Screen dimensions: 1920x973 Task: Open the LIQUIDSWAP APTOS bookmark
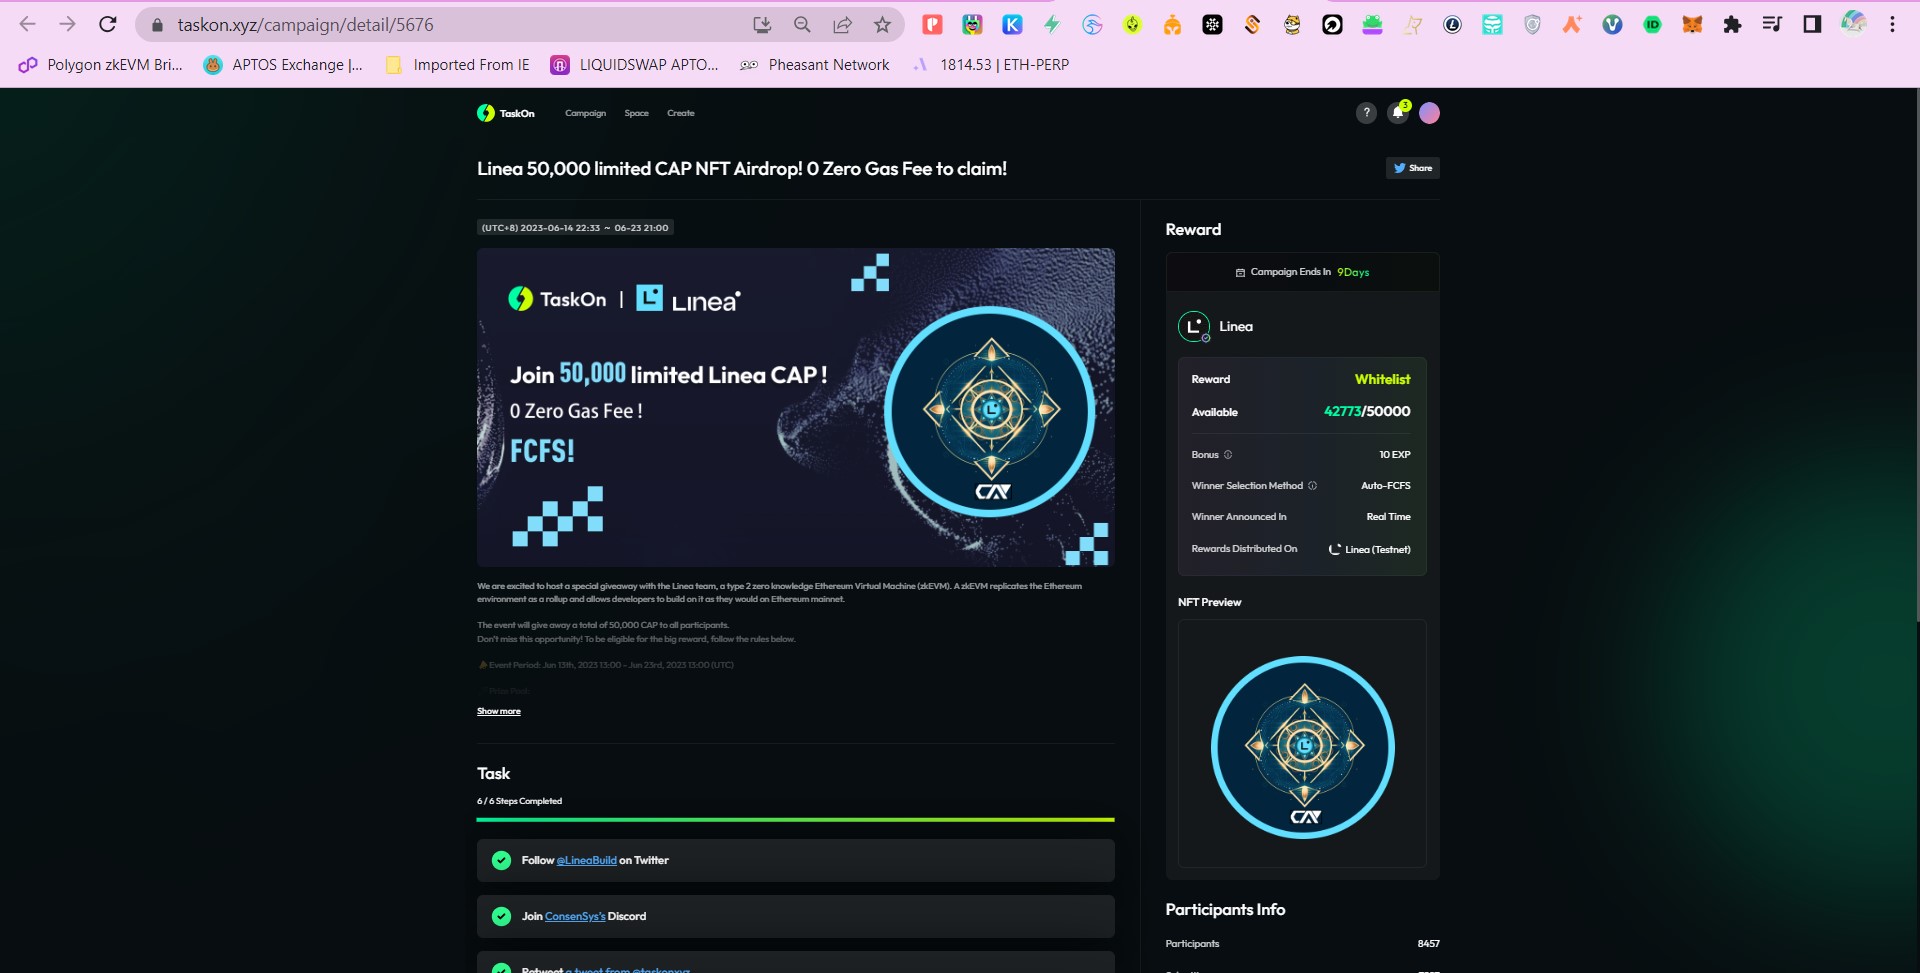point(635,65)
